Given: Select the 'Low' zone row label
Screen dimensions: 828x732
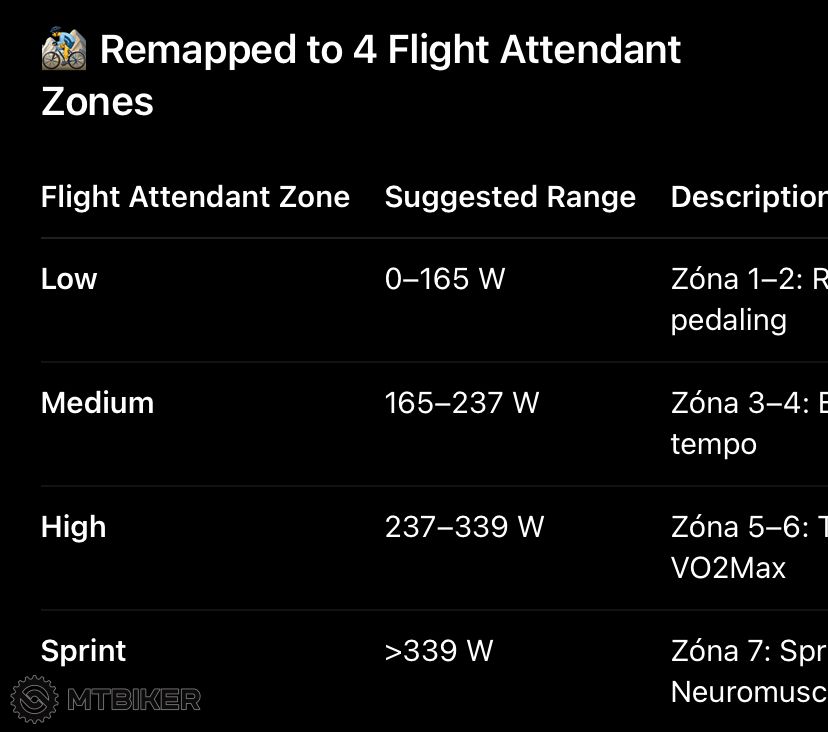Looking at the screenshot, I should click(x=69, y=279).
